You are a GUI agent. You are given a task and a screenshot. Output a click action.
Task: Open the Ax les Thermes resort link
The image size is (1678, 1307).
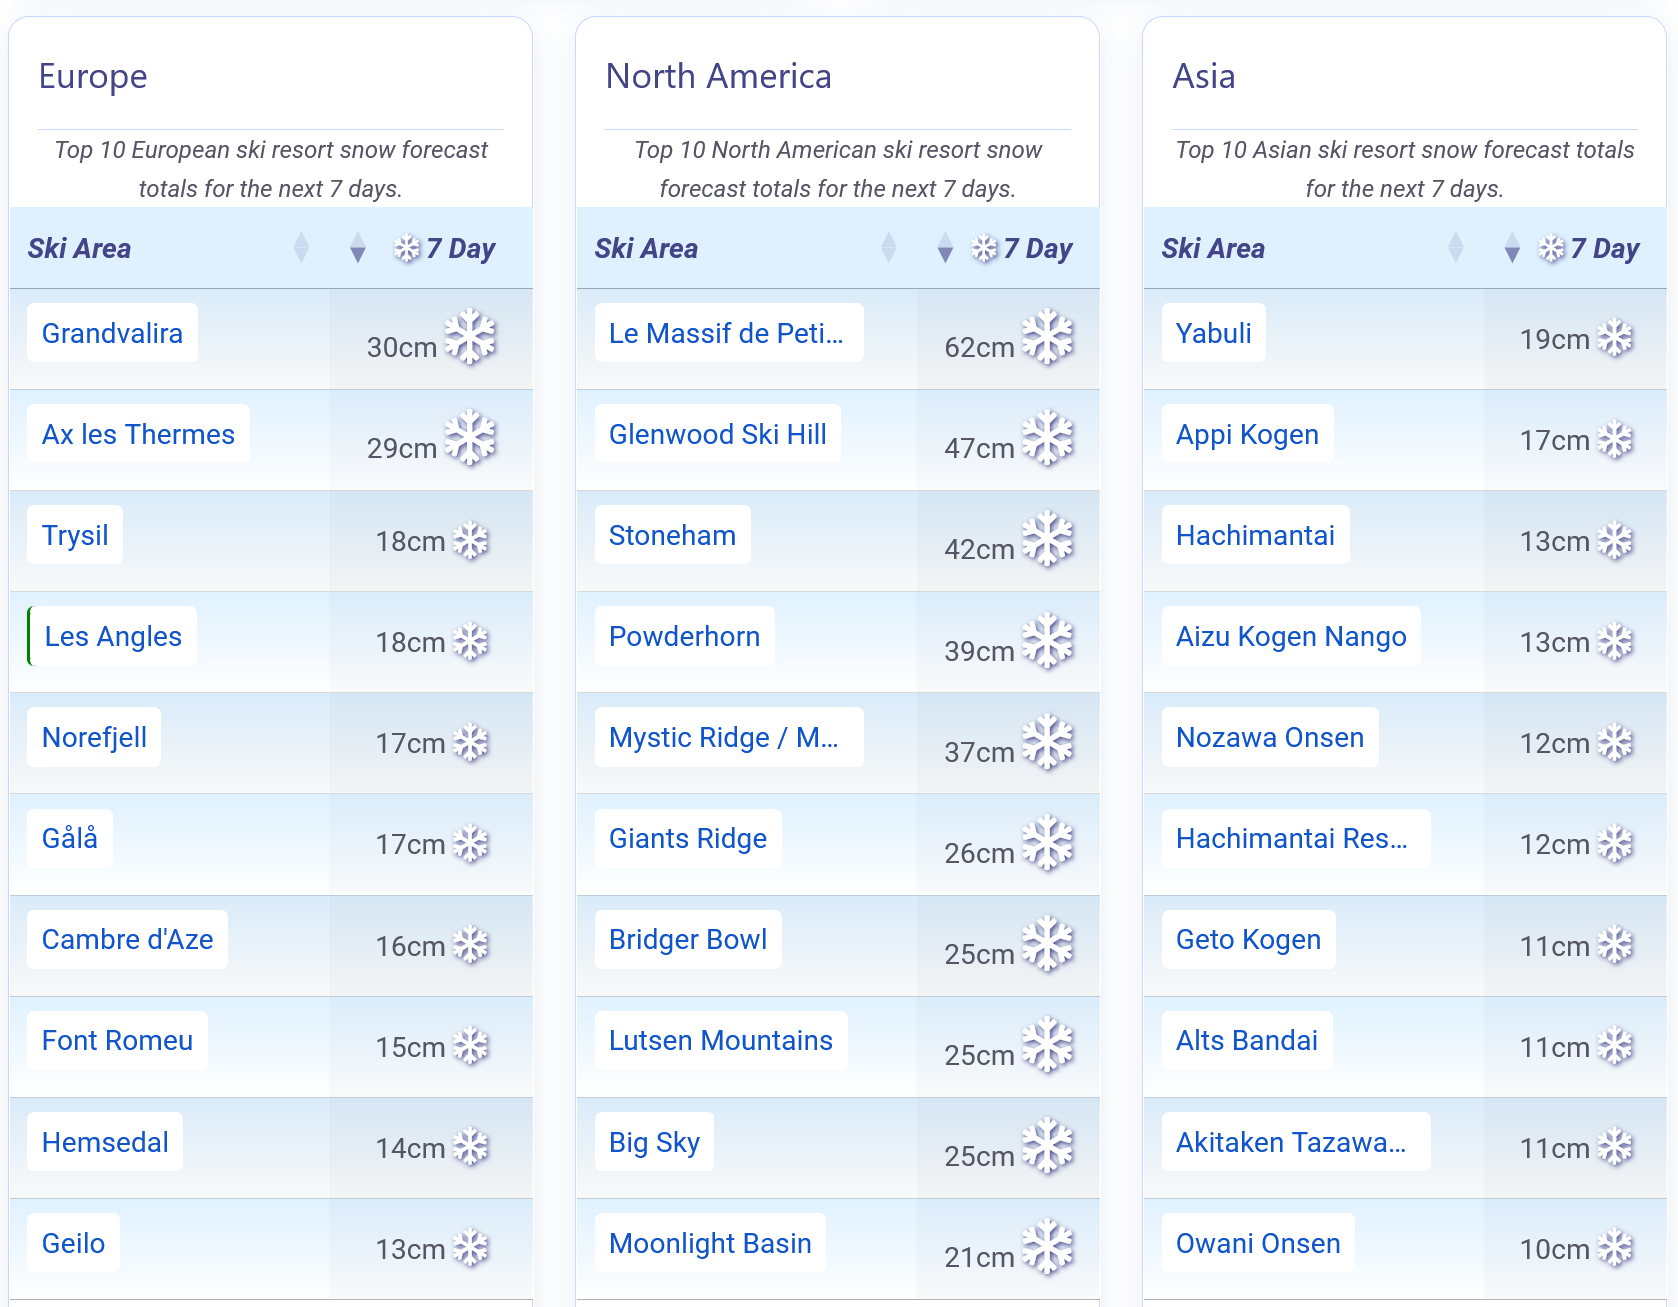[x=138, y=434]
